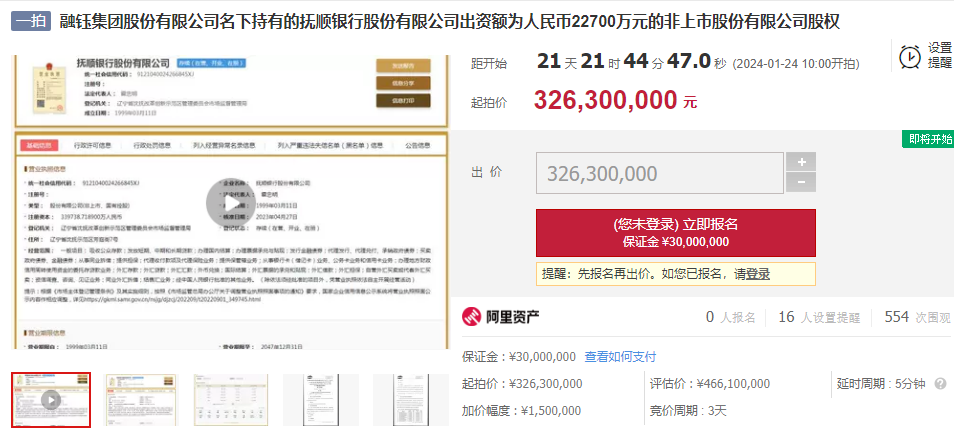Select the second thumbnail image
954x446 pixels.
point(141,400)
